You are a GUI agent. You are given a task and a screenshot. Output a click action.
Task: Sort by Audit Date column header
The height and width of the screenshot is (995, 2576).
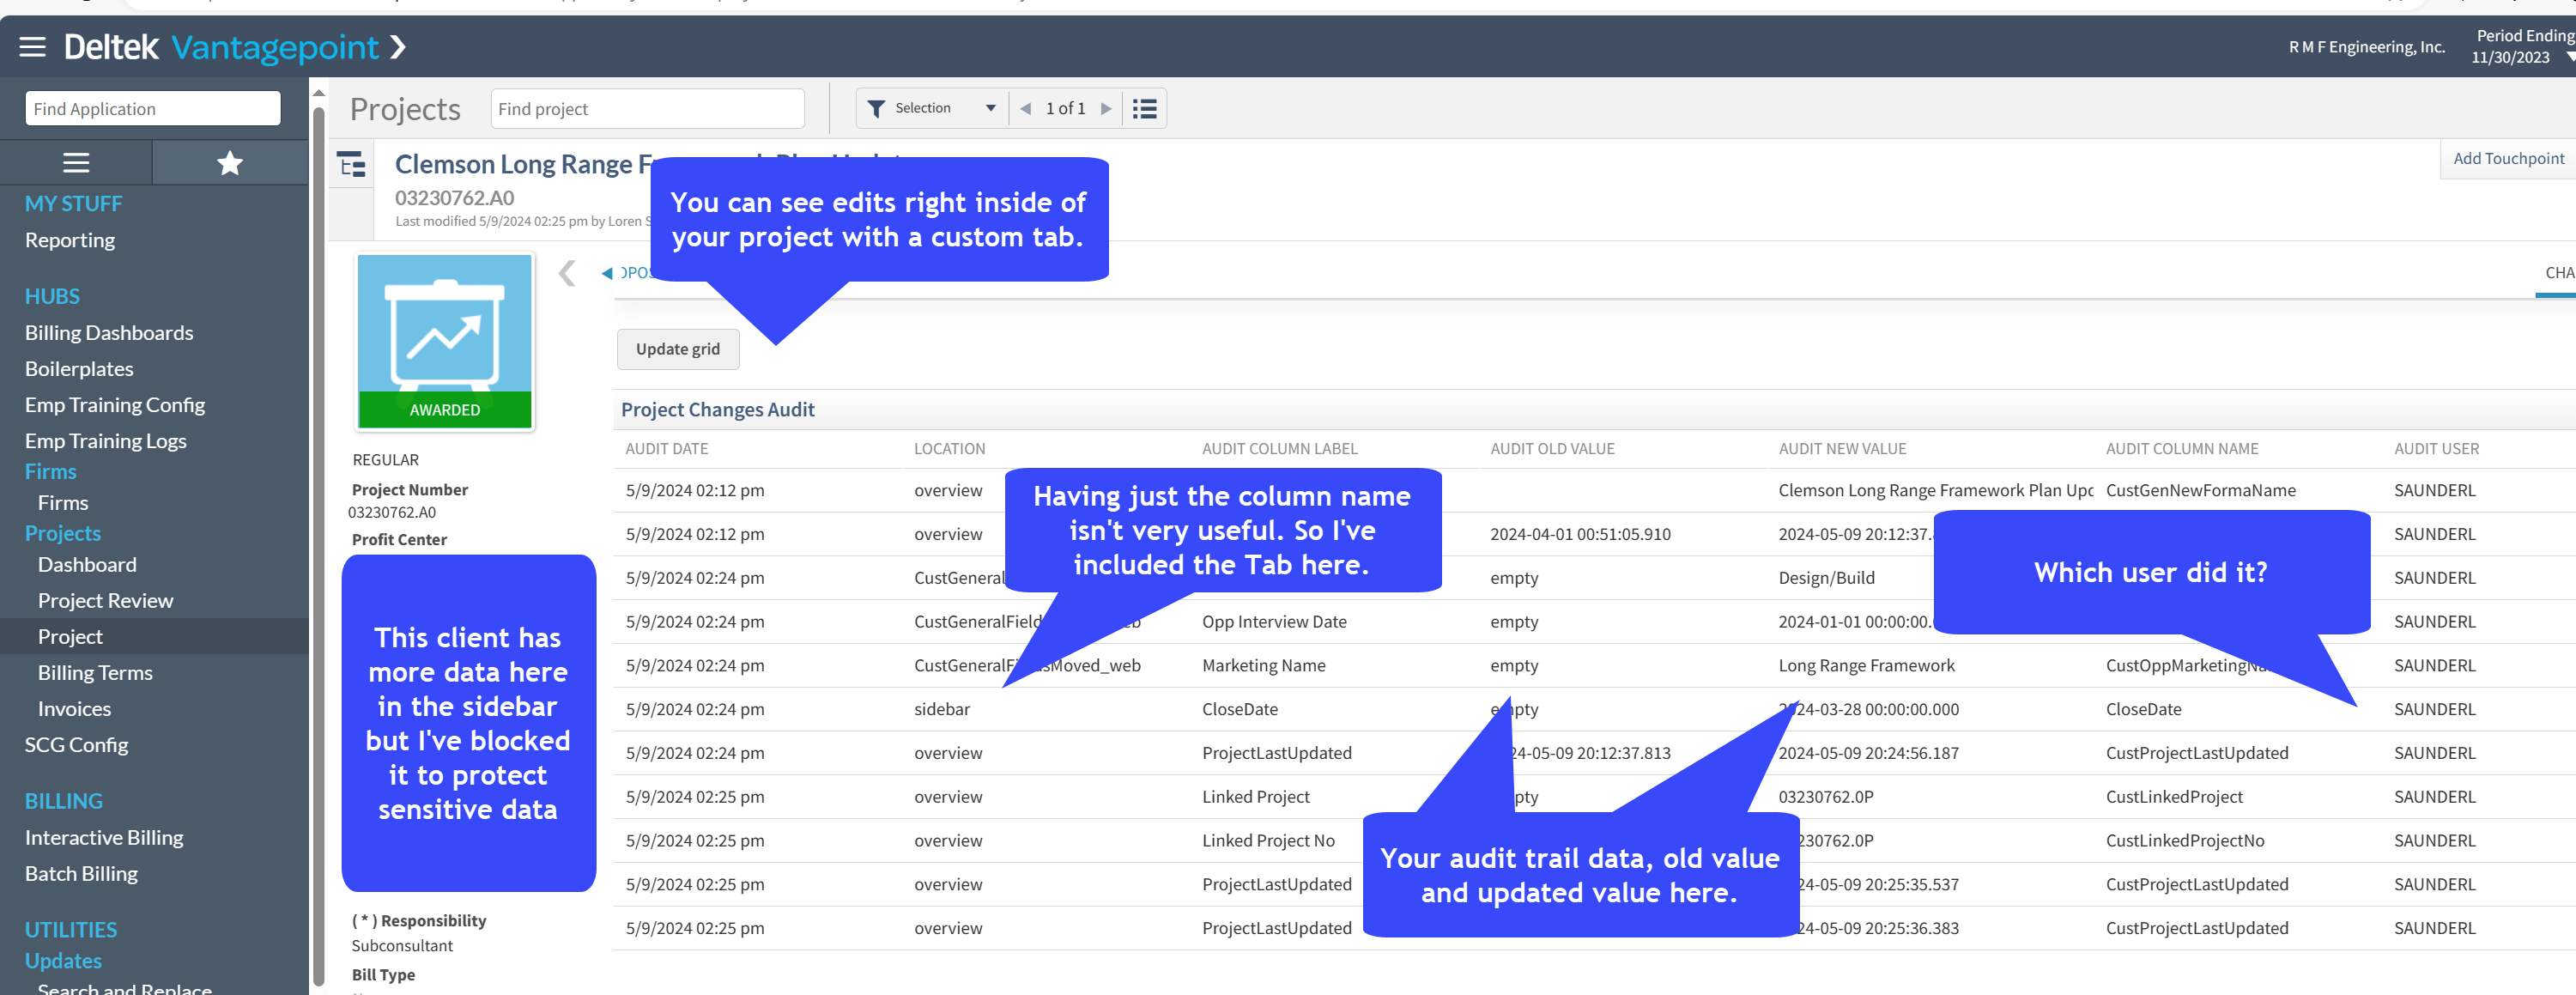[666, 449]
